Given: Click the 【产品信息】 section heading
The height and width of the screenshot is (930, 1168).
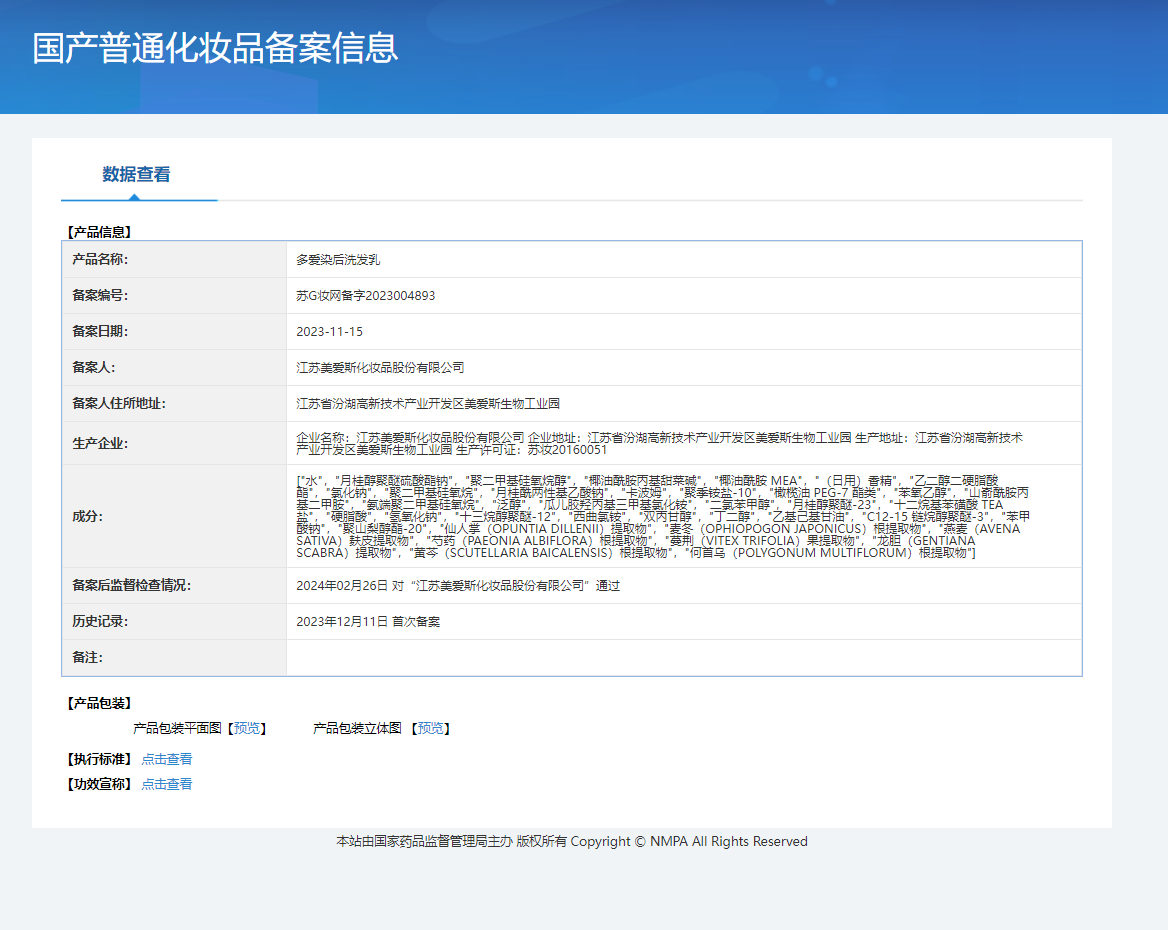Looking at the screenshot, I should (99, 232).
